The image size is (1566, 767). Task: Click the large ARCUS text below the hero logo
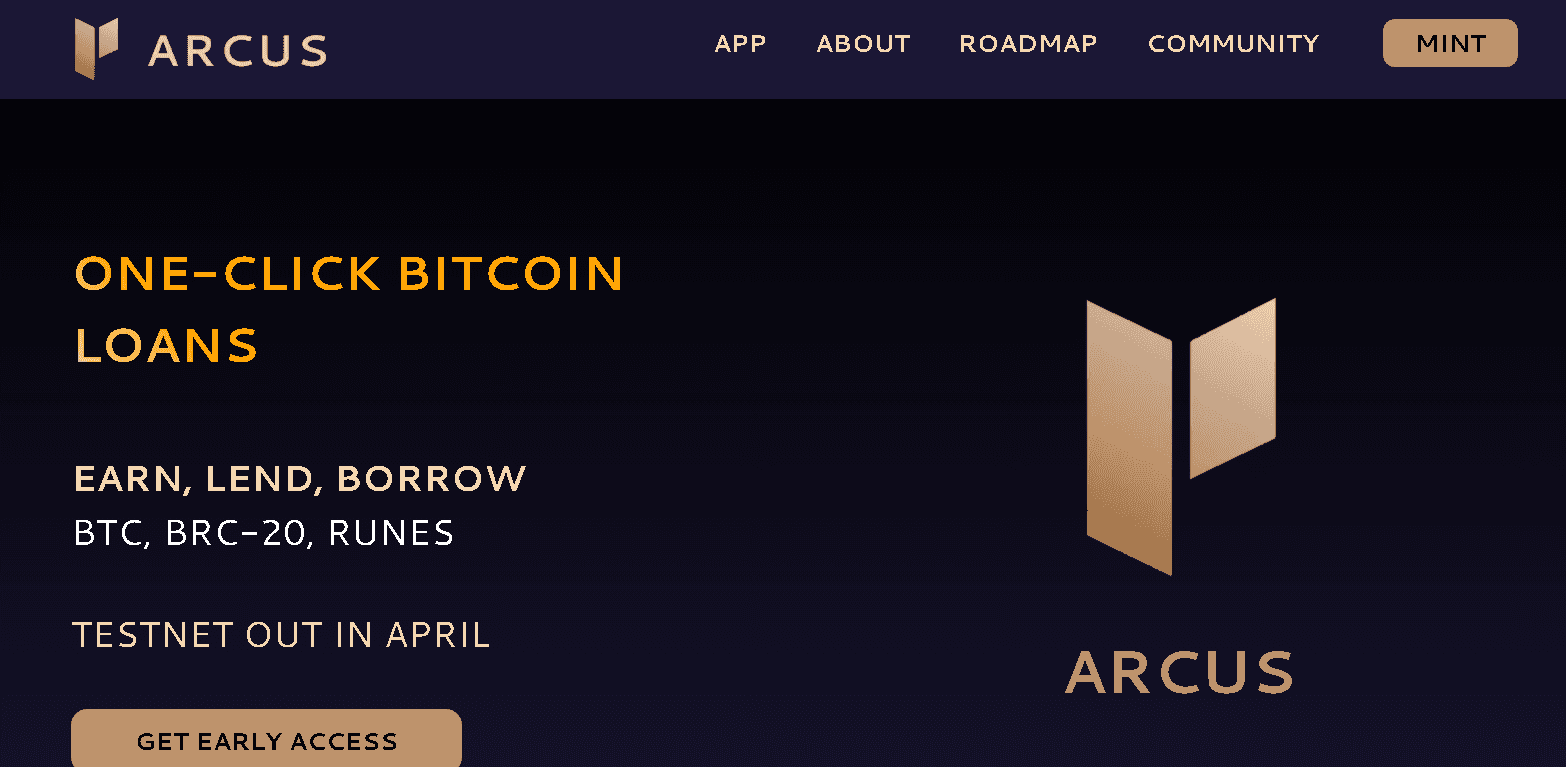(x=1180, y=673)
